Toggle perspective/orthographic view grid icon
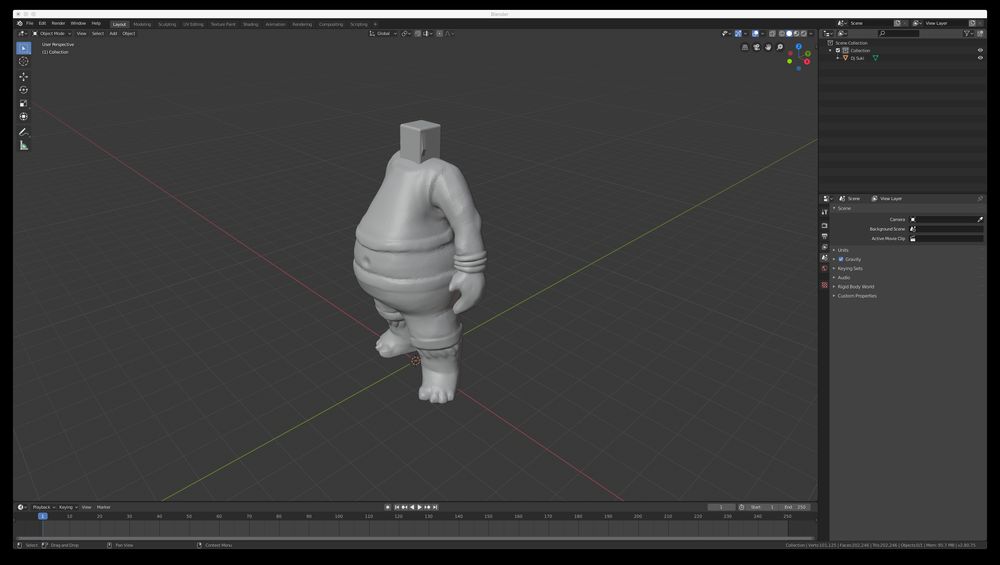 [745, 47]
